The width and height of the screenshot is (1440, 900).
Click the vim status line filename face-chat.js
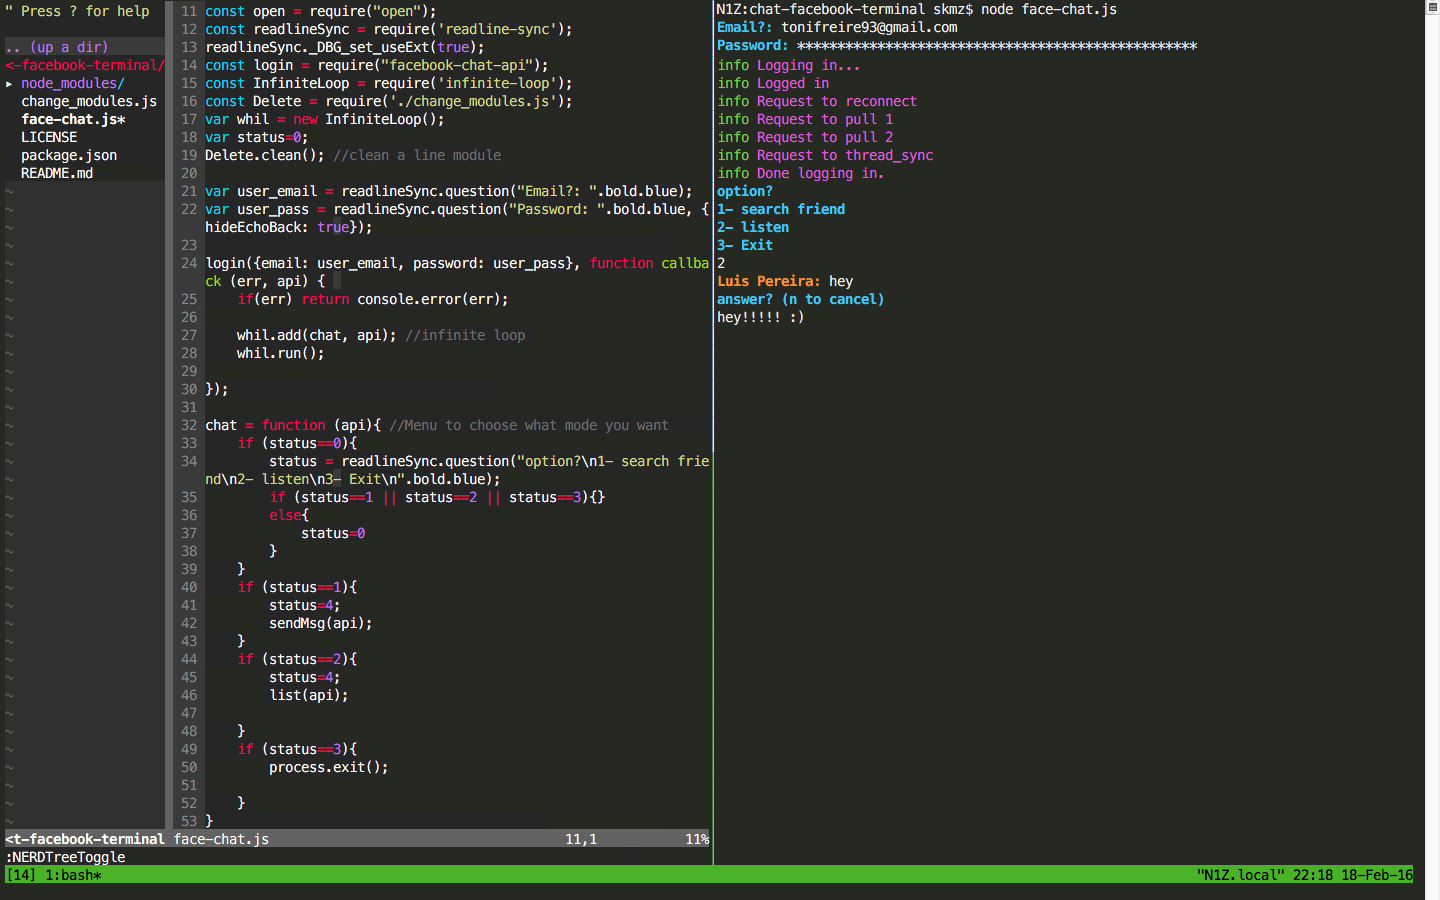pos(221,839)
